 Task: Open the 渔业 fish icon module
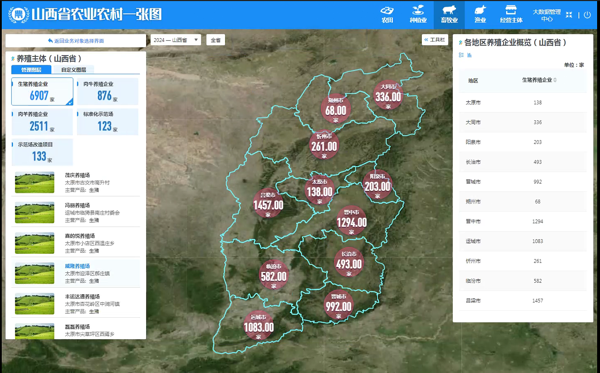[x=480, y=15]
